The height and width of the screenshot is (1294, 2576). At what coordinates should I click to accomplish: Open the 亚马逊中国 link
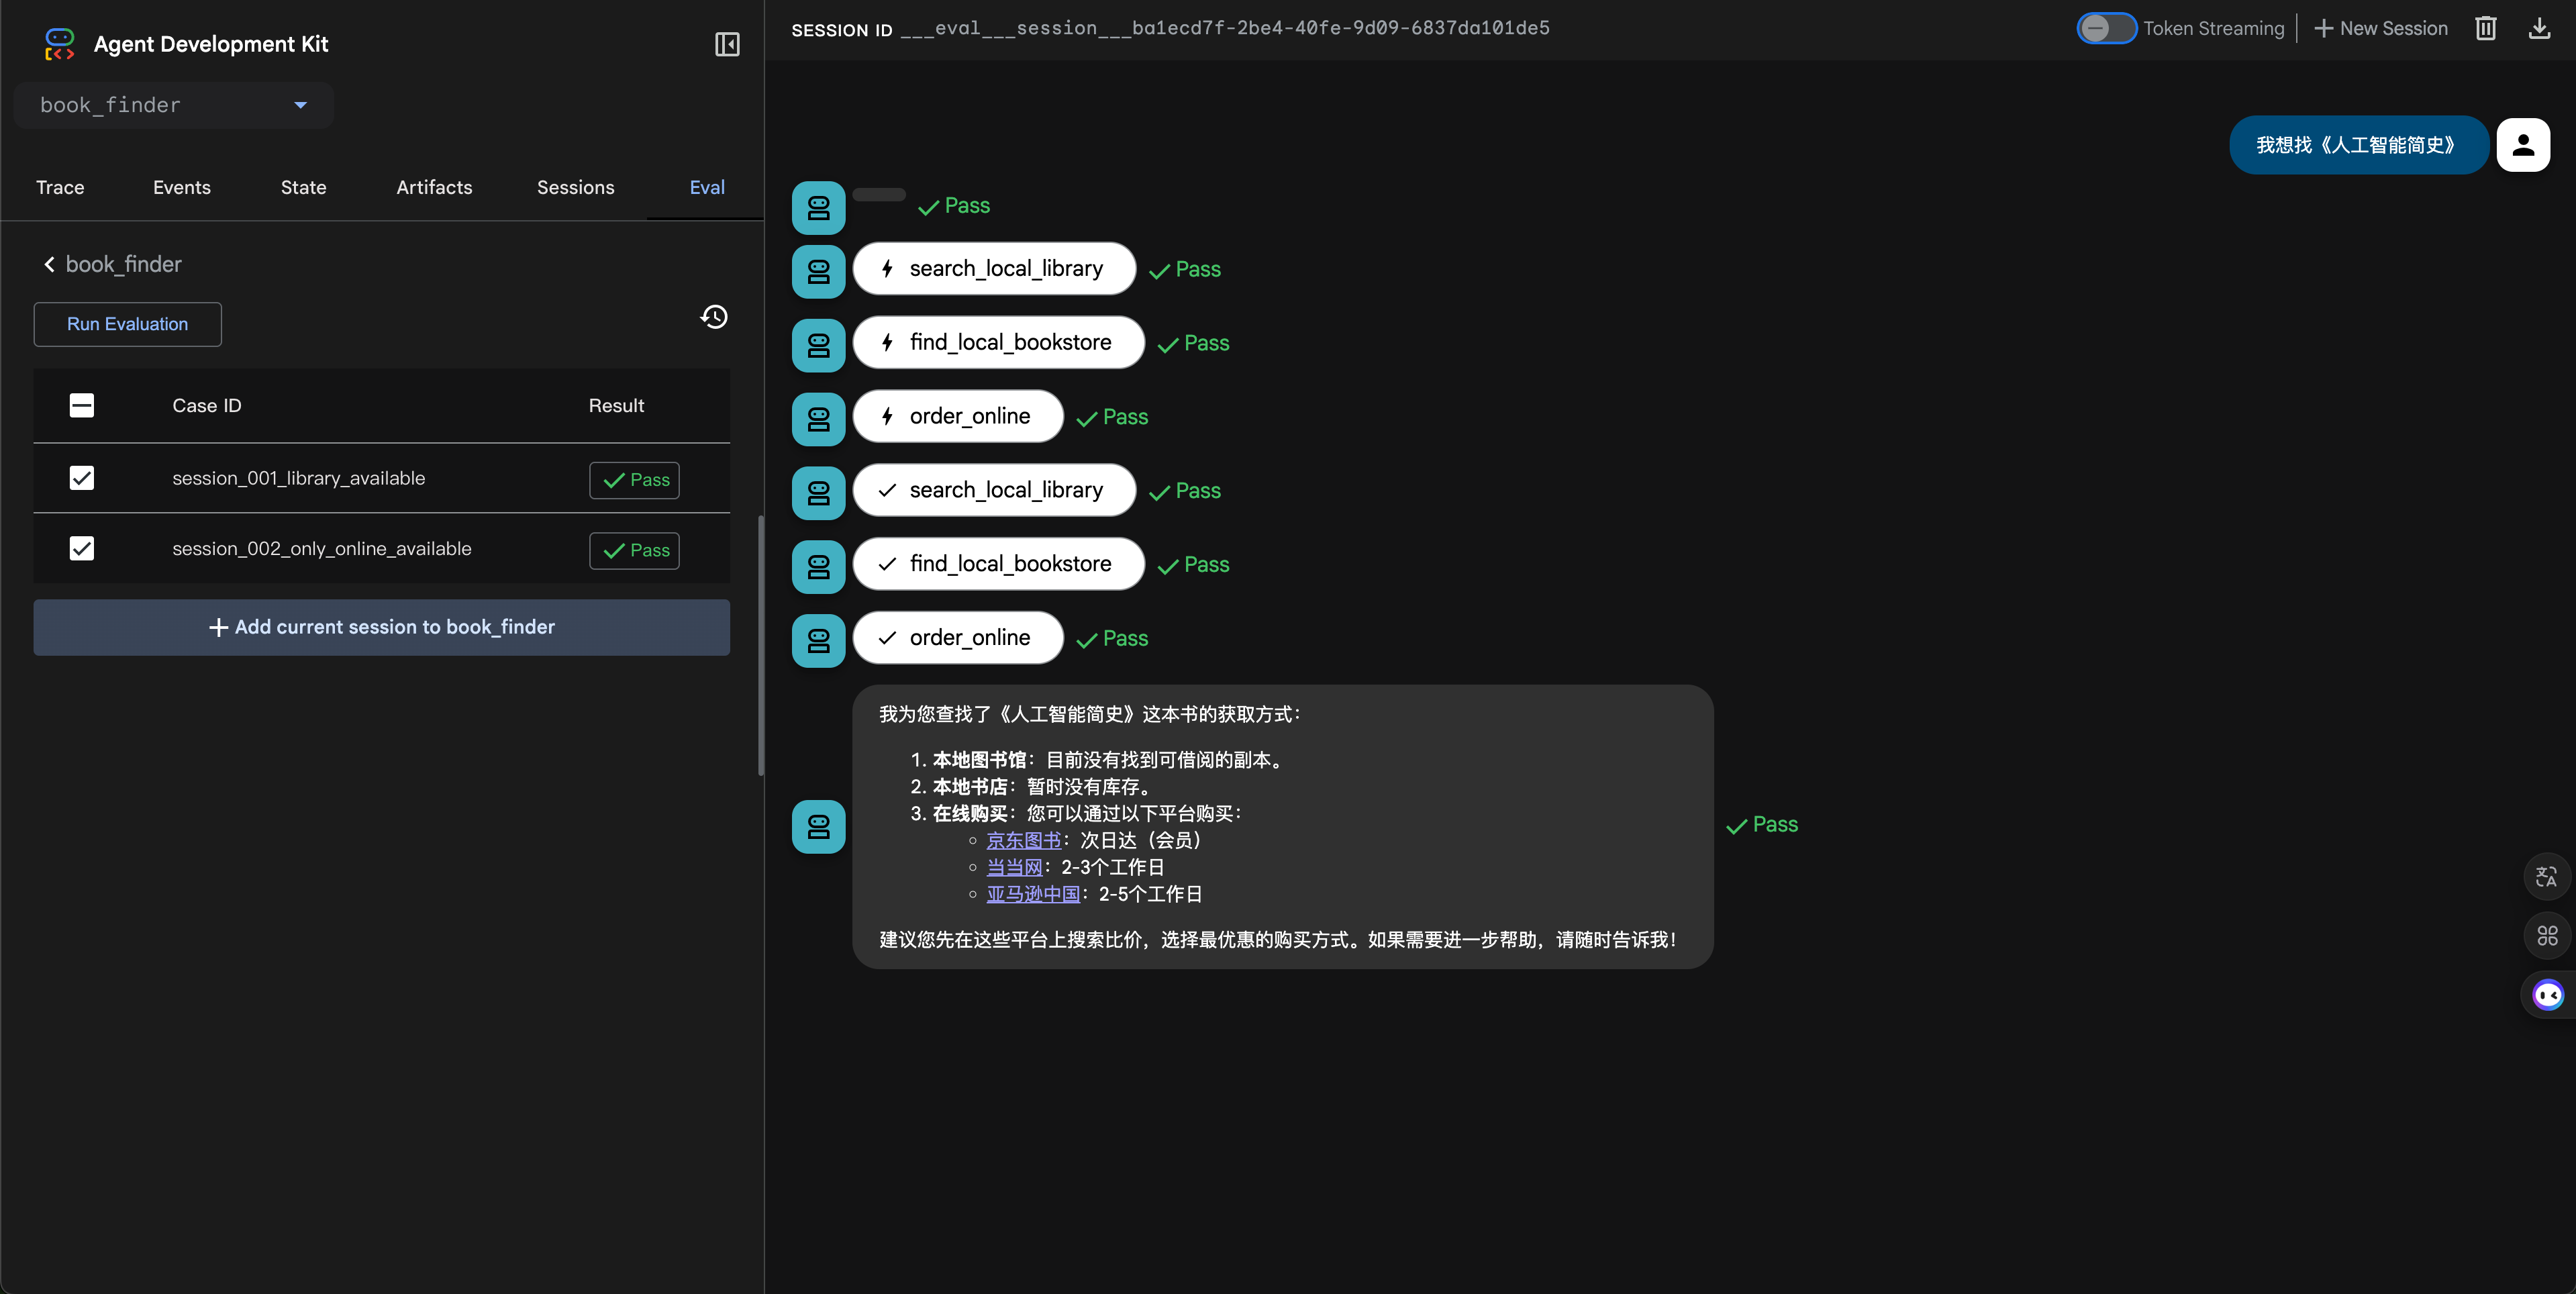(1033, 894)
